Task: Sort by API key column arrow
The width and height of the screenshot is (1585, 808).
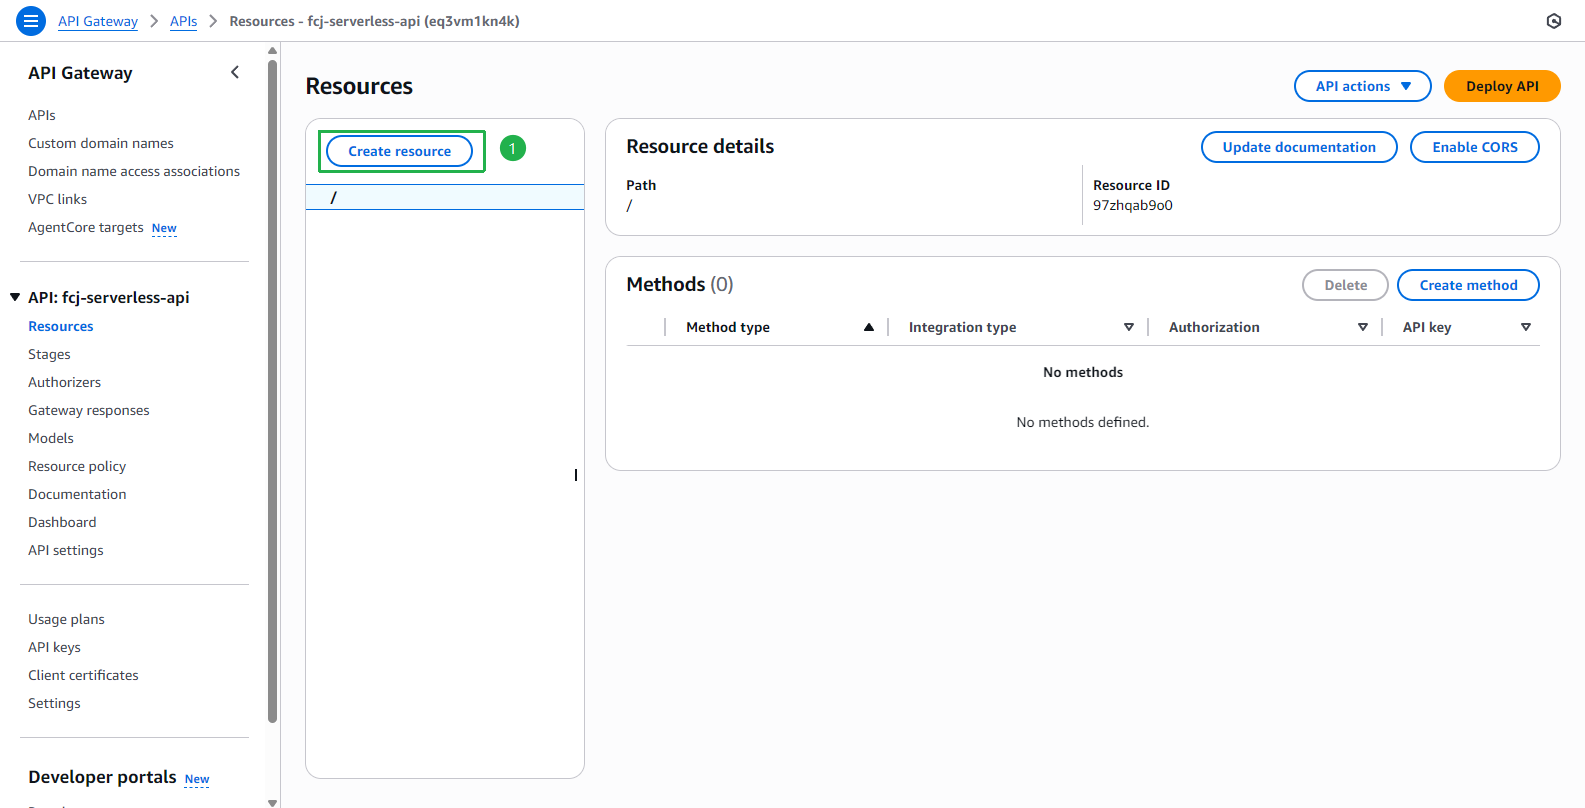Action: (1526, 327)
